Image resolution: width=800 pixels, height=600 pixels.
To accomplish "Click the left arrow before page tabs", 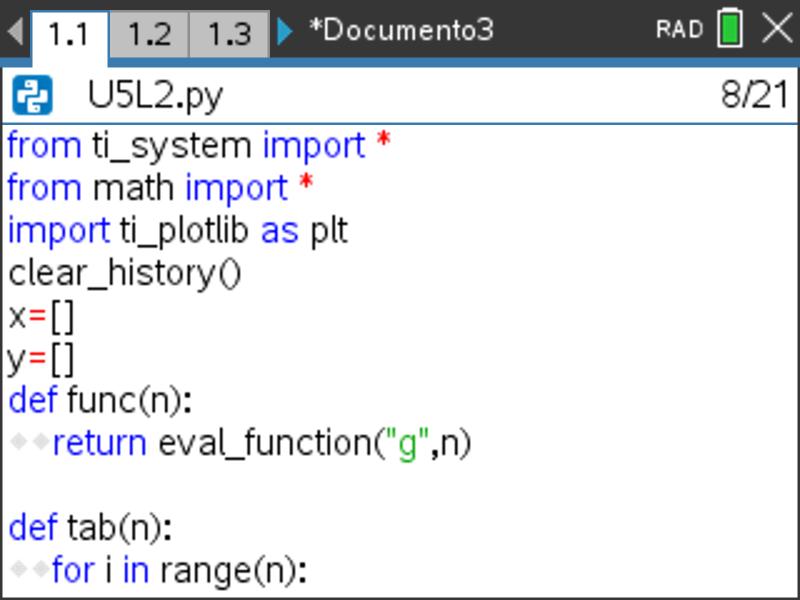I will coord(13,30).
